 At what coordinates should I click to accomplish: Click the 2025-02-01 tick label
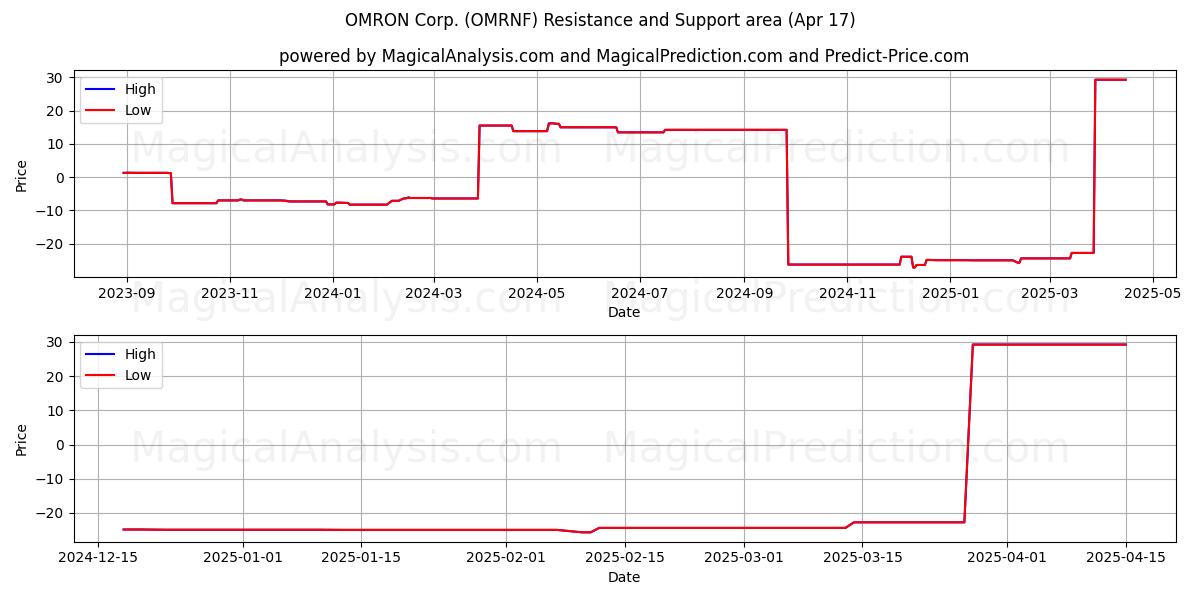coord(506,558)
